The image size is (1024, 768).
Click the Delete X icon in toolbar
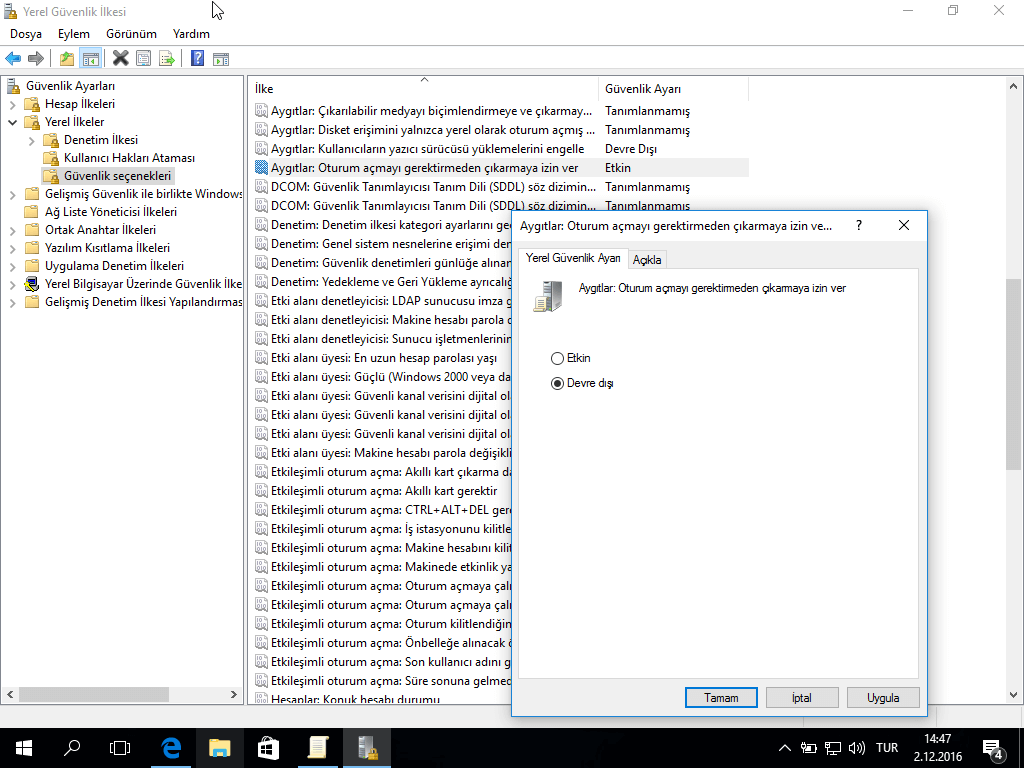click(121, 59)
